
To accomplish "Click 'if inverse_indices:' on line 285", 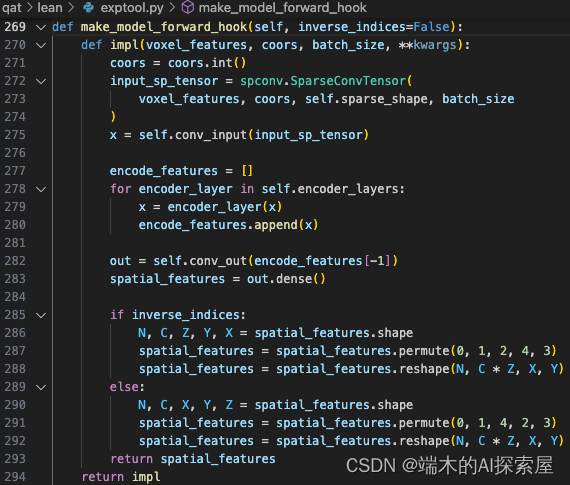I will [178, 315].
